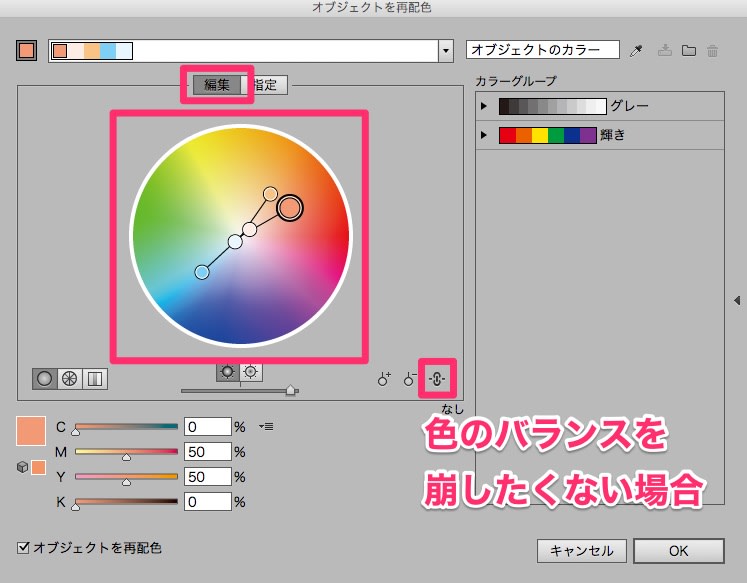
Task: Click the large orange current color swatch
Action: (x=31, y=431)
